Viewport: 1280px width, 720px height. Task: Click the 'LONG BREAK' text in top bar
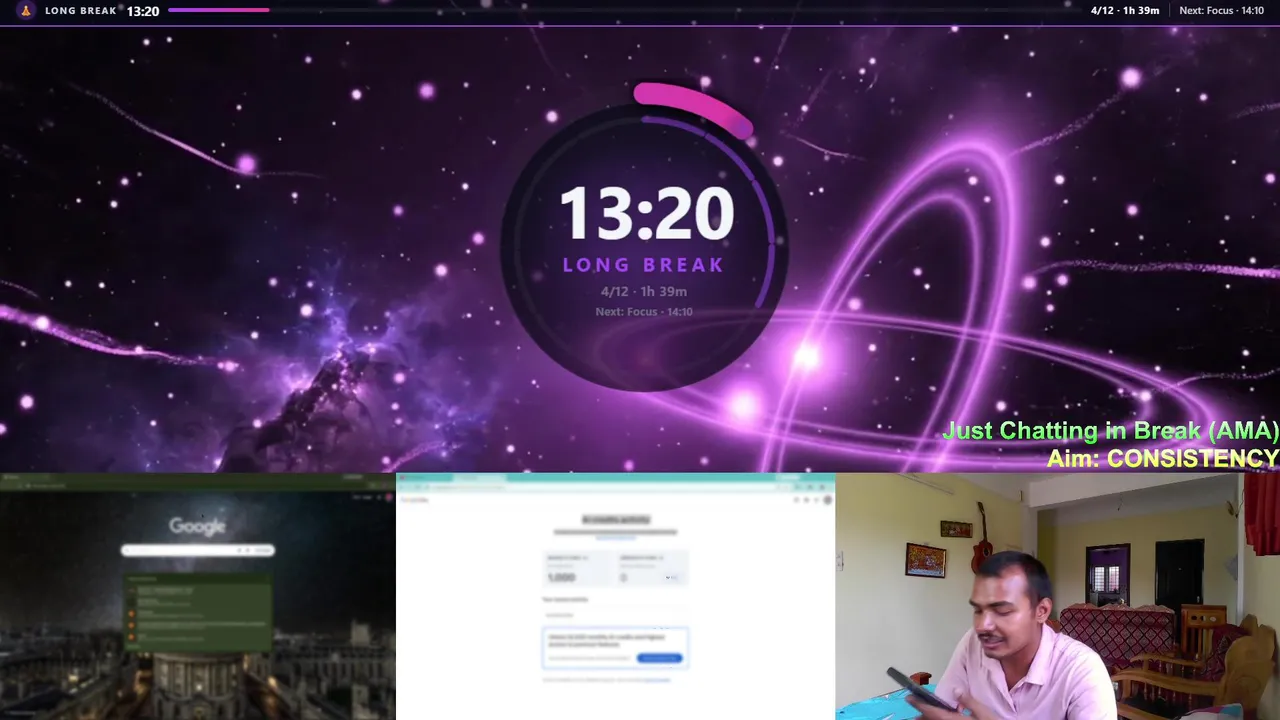click(x=81, y=11)
